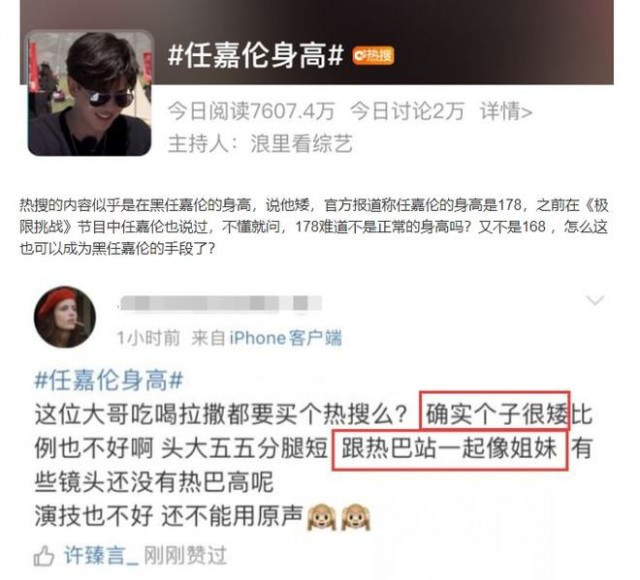
Task: Open the commenter's red beret avatar
Action: tap(65, 317)
